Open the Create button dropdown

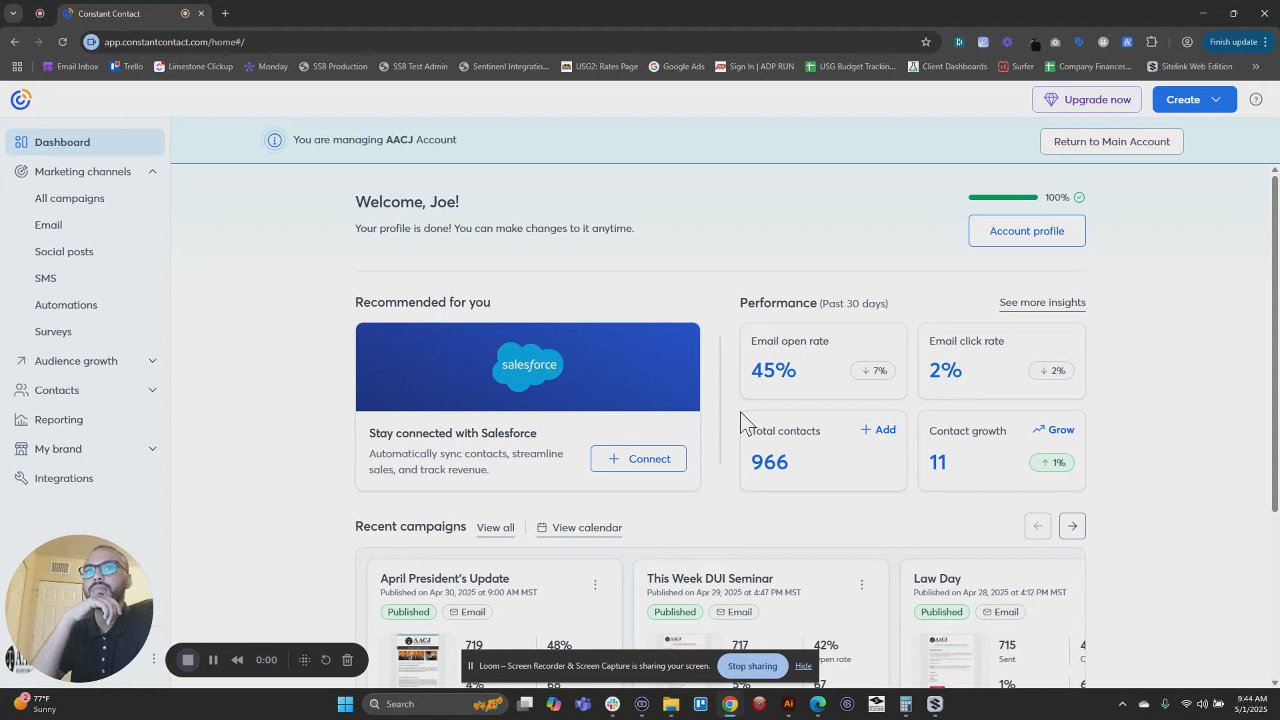(x=1194, y=100)
